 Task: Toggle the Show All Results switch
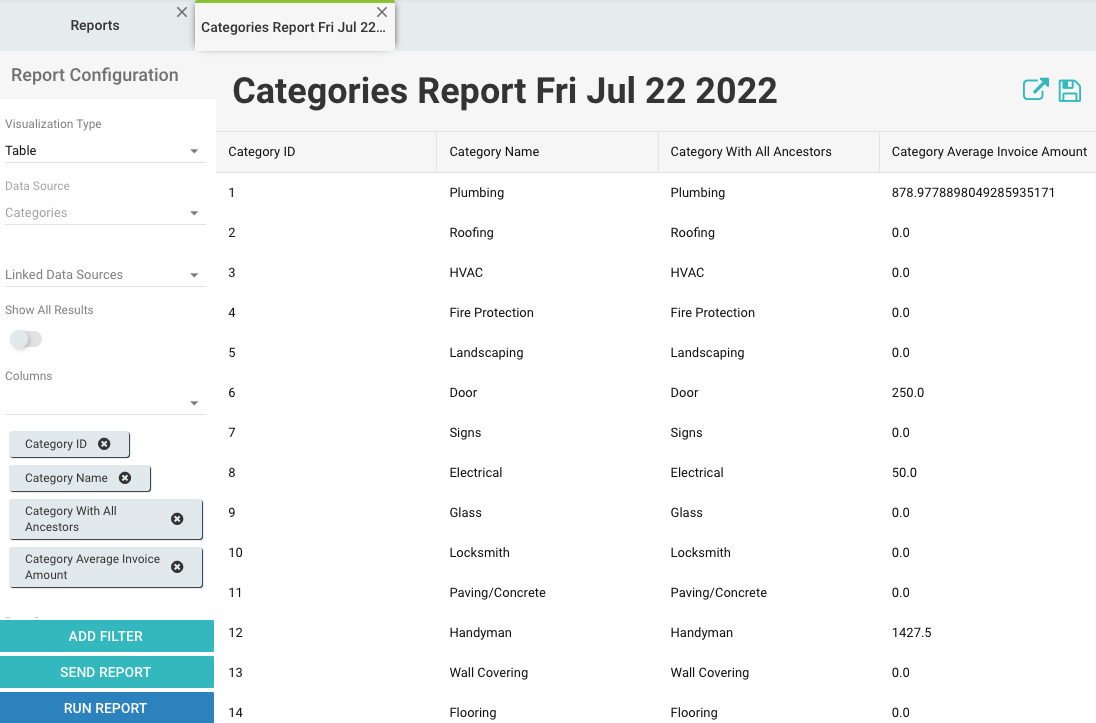[26, 340]
